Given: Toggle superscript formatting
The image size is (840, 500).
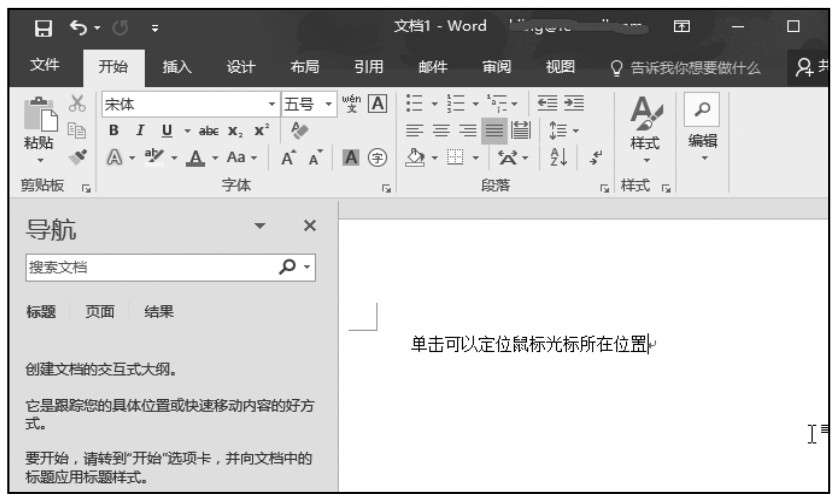Looking at the screenshot, I should click(x=261, y=130).
